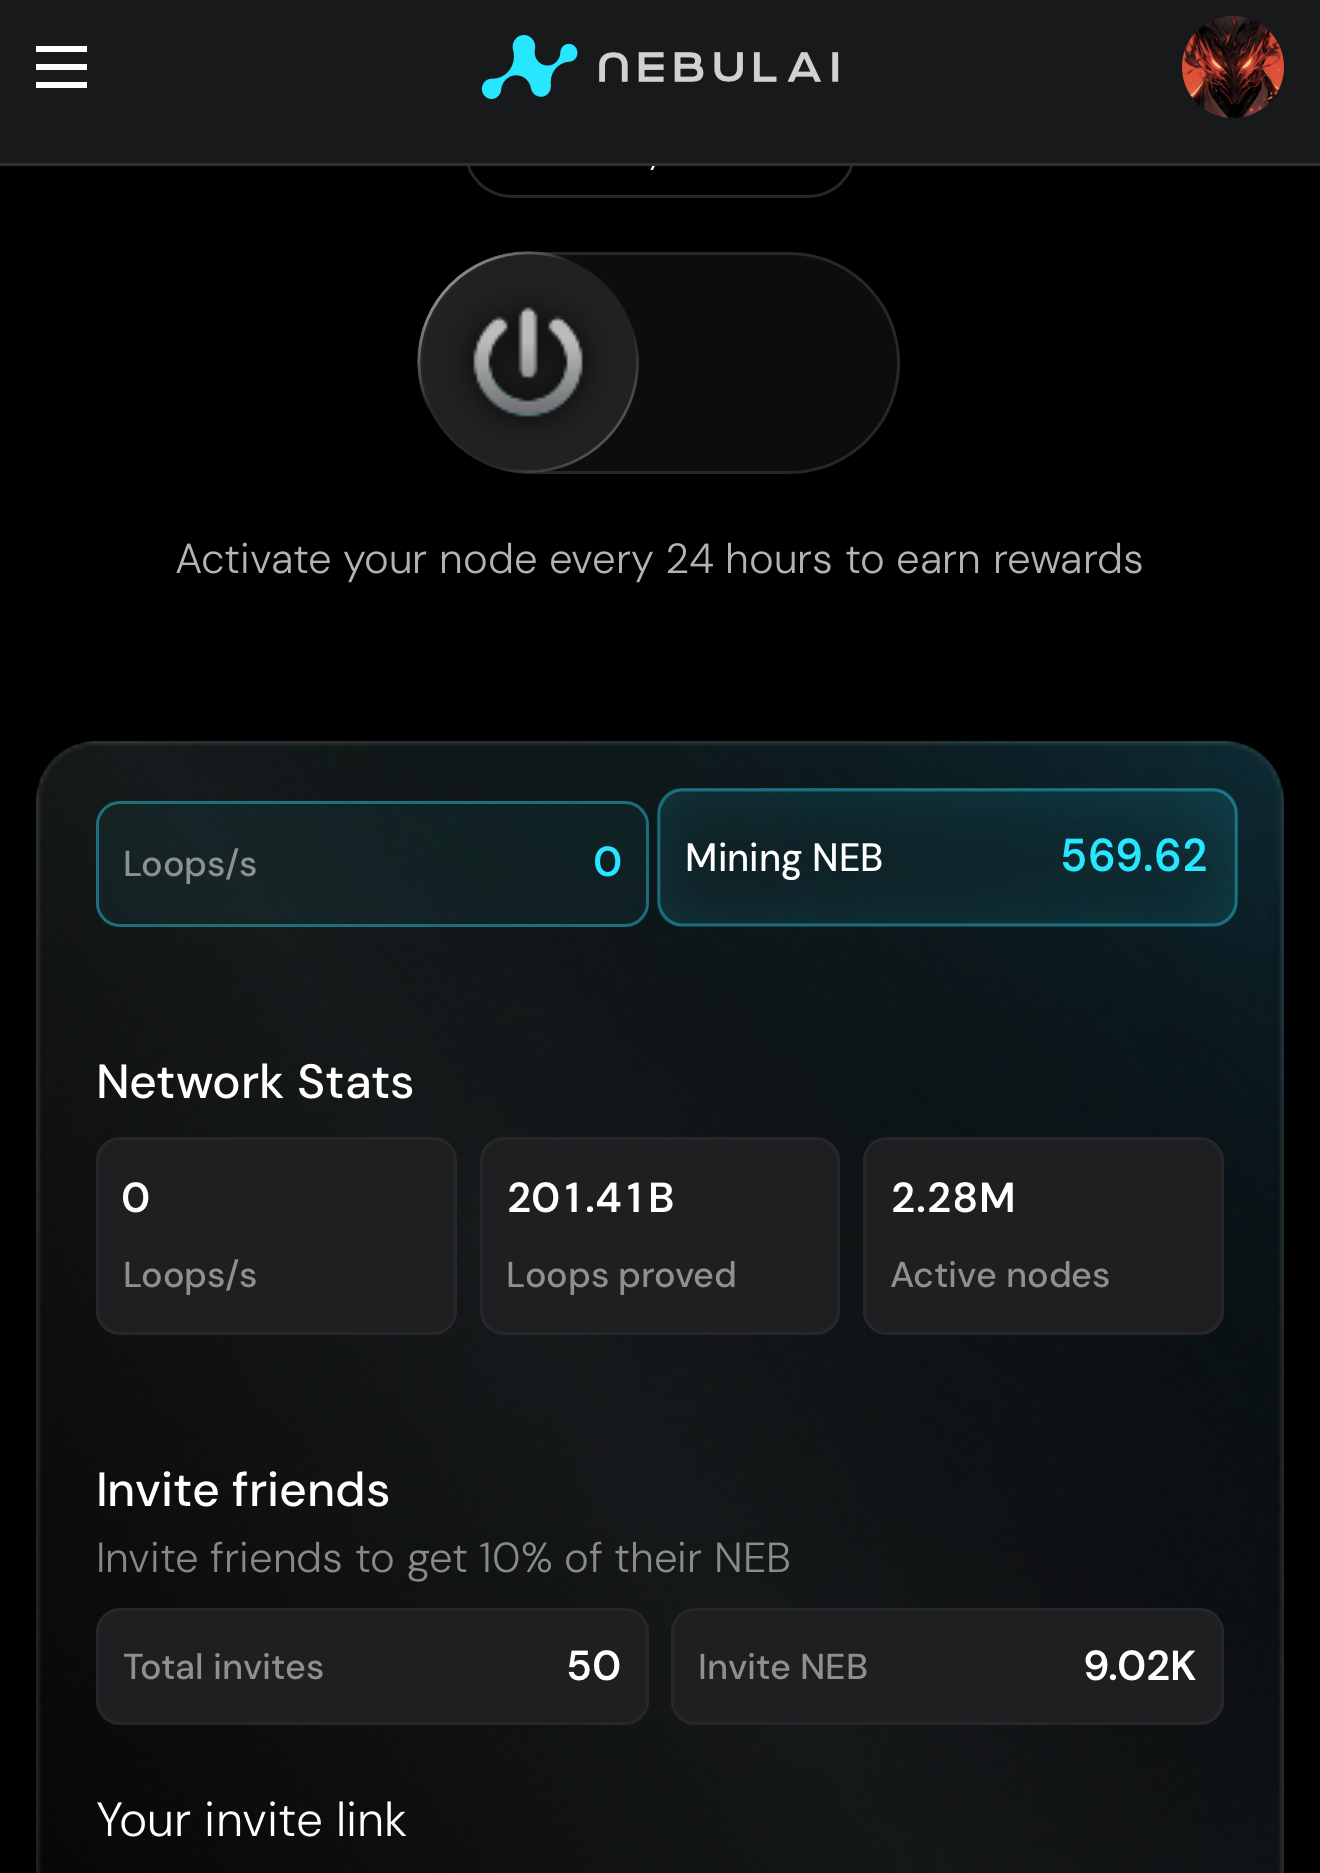Open the user profile avatar
1320x1873 pixels.
click(x=1232, y=67)
